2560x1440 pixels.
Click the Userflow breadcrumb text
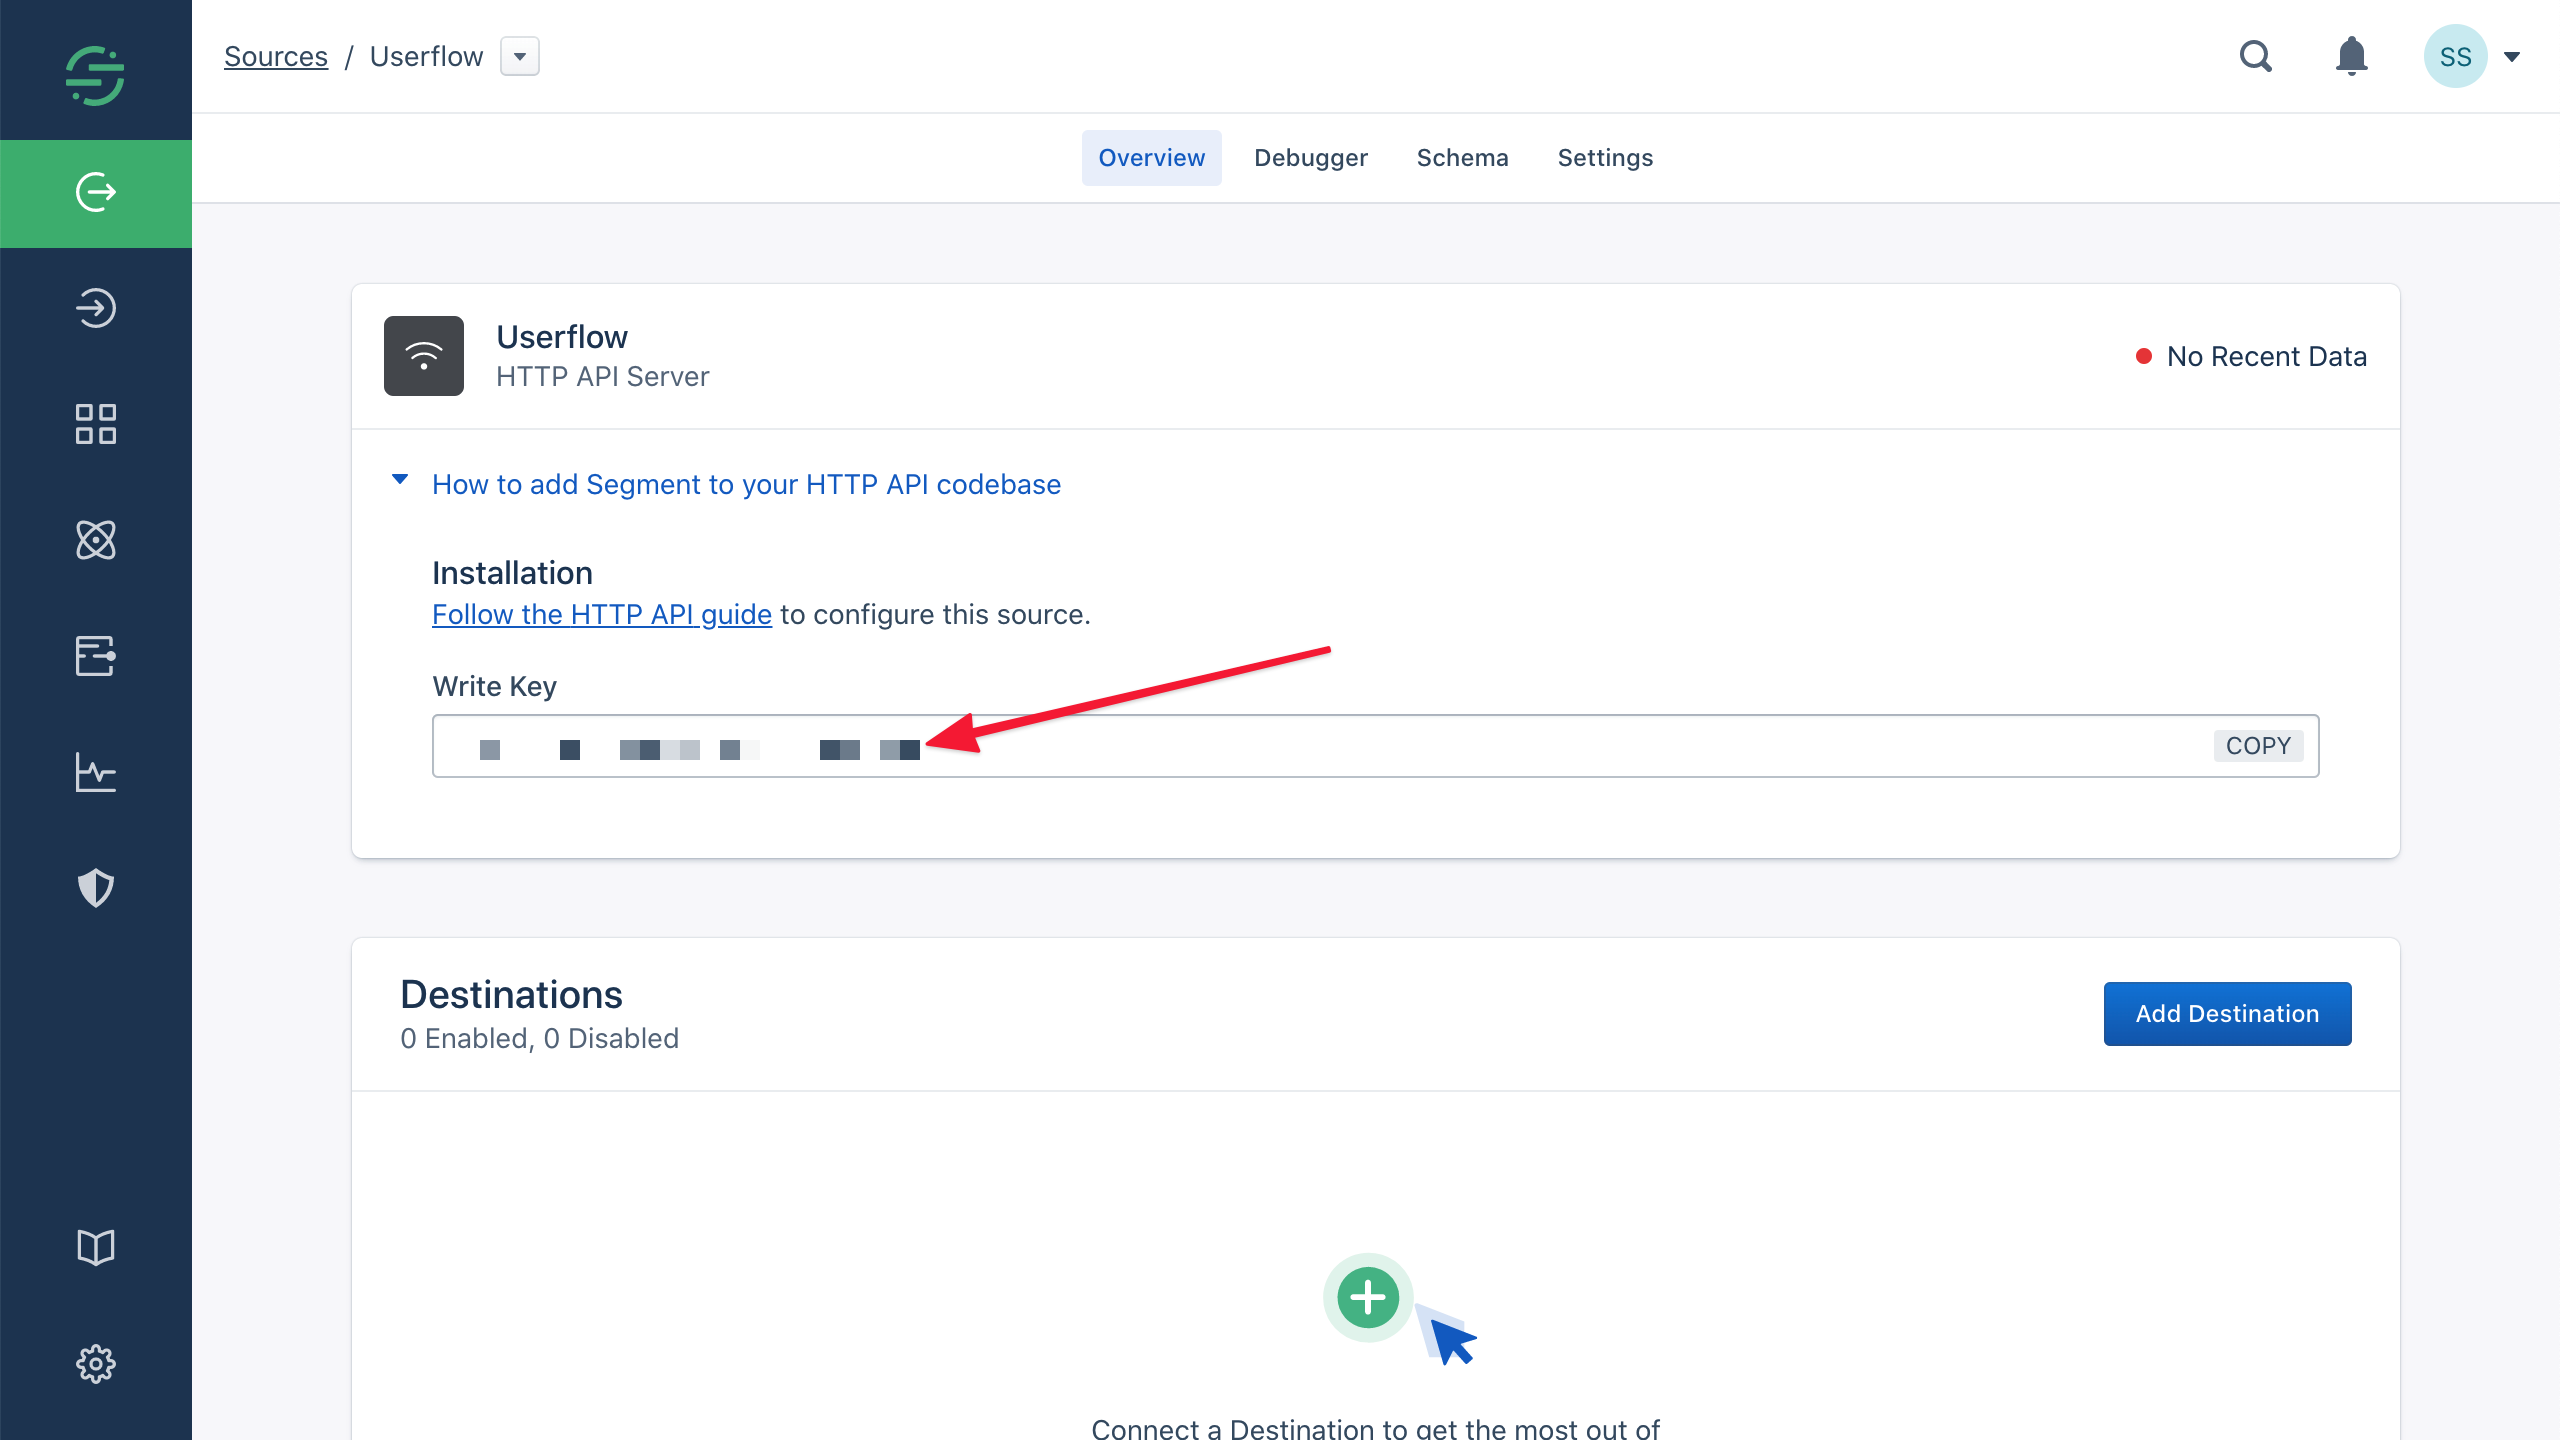pos(426,56)
